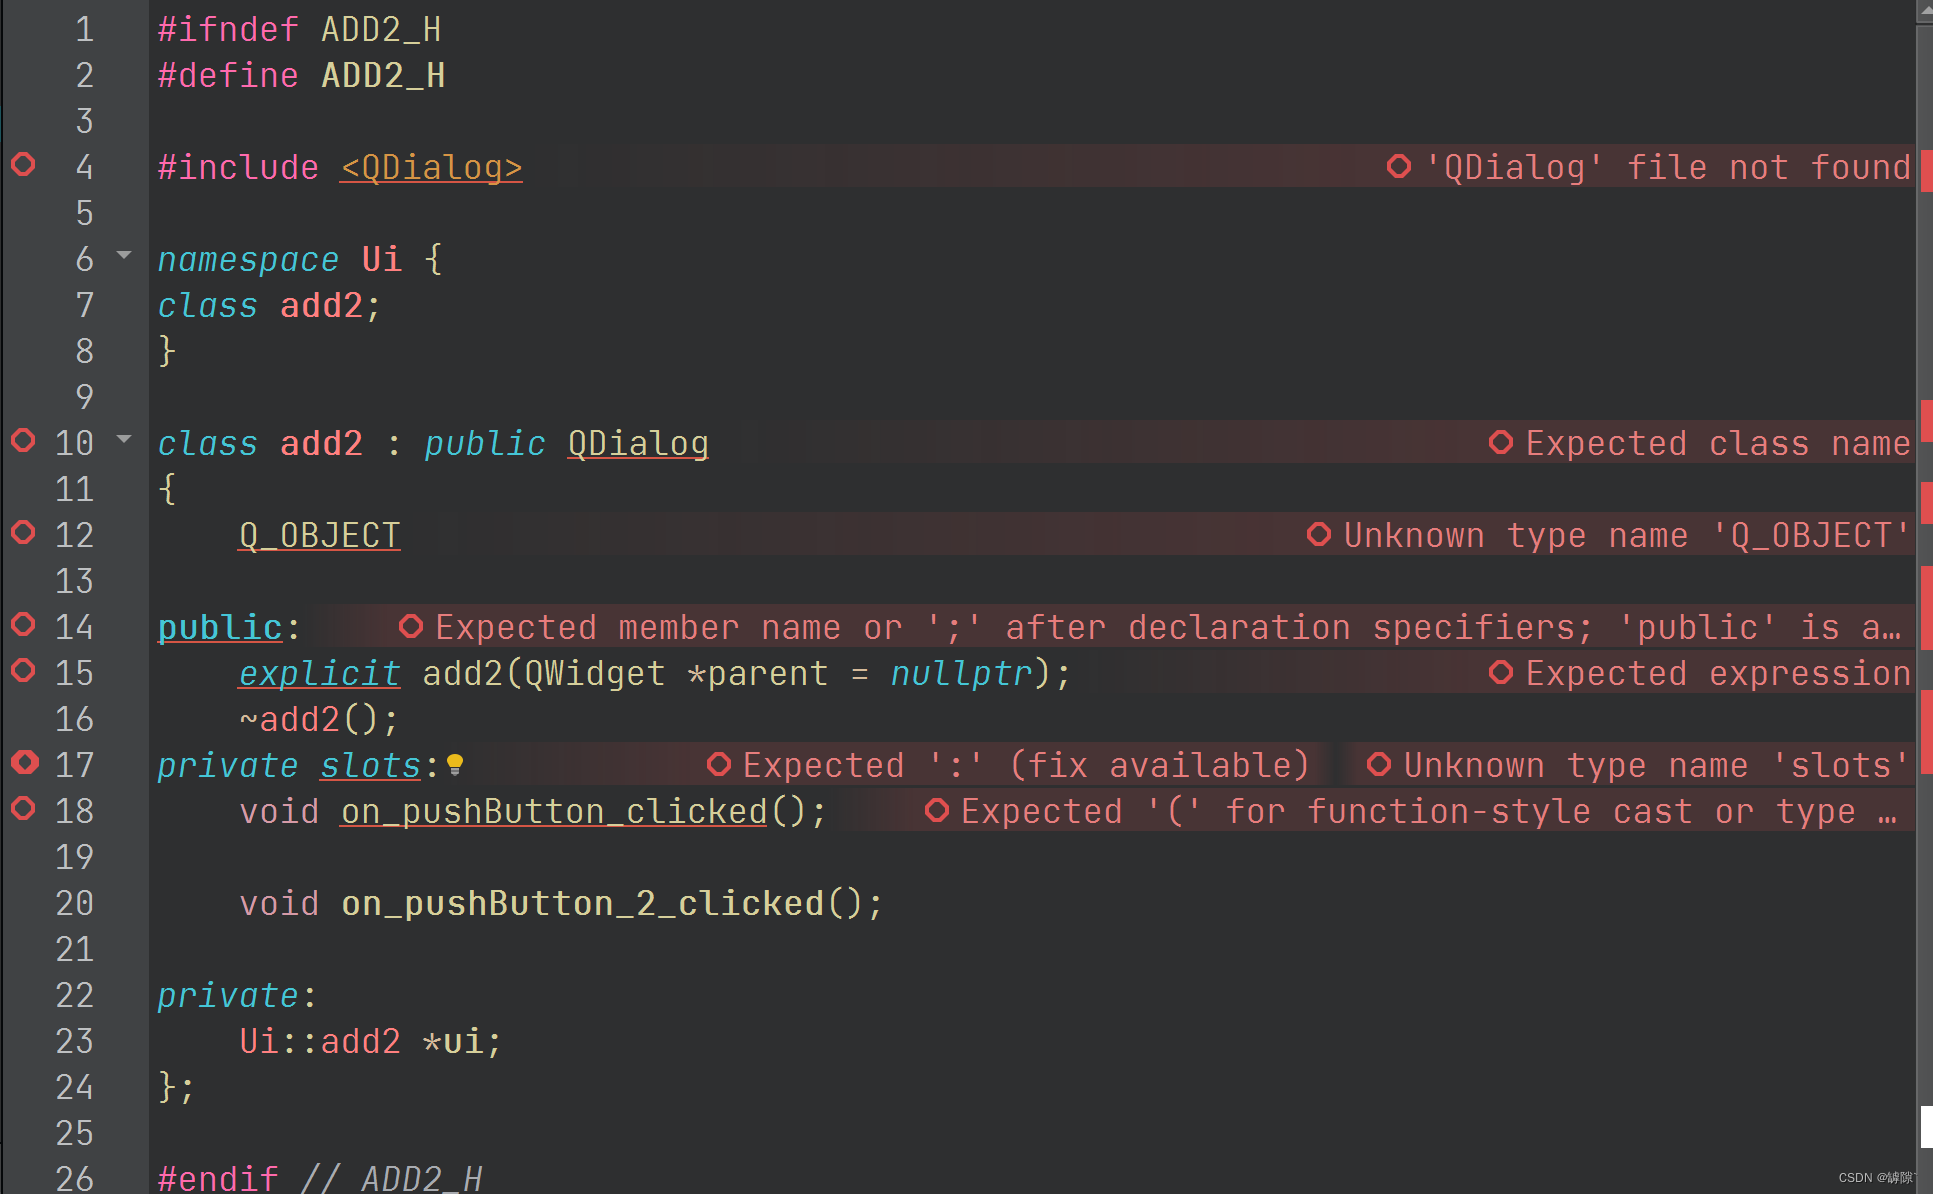Click scrollbar error marker near line 10
This screenshot has height=1194, width=1933.
(x=1926, y=420)
